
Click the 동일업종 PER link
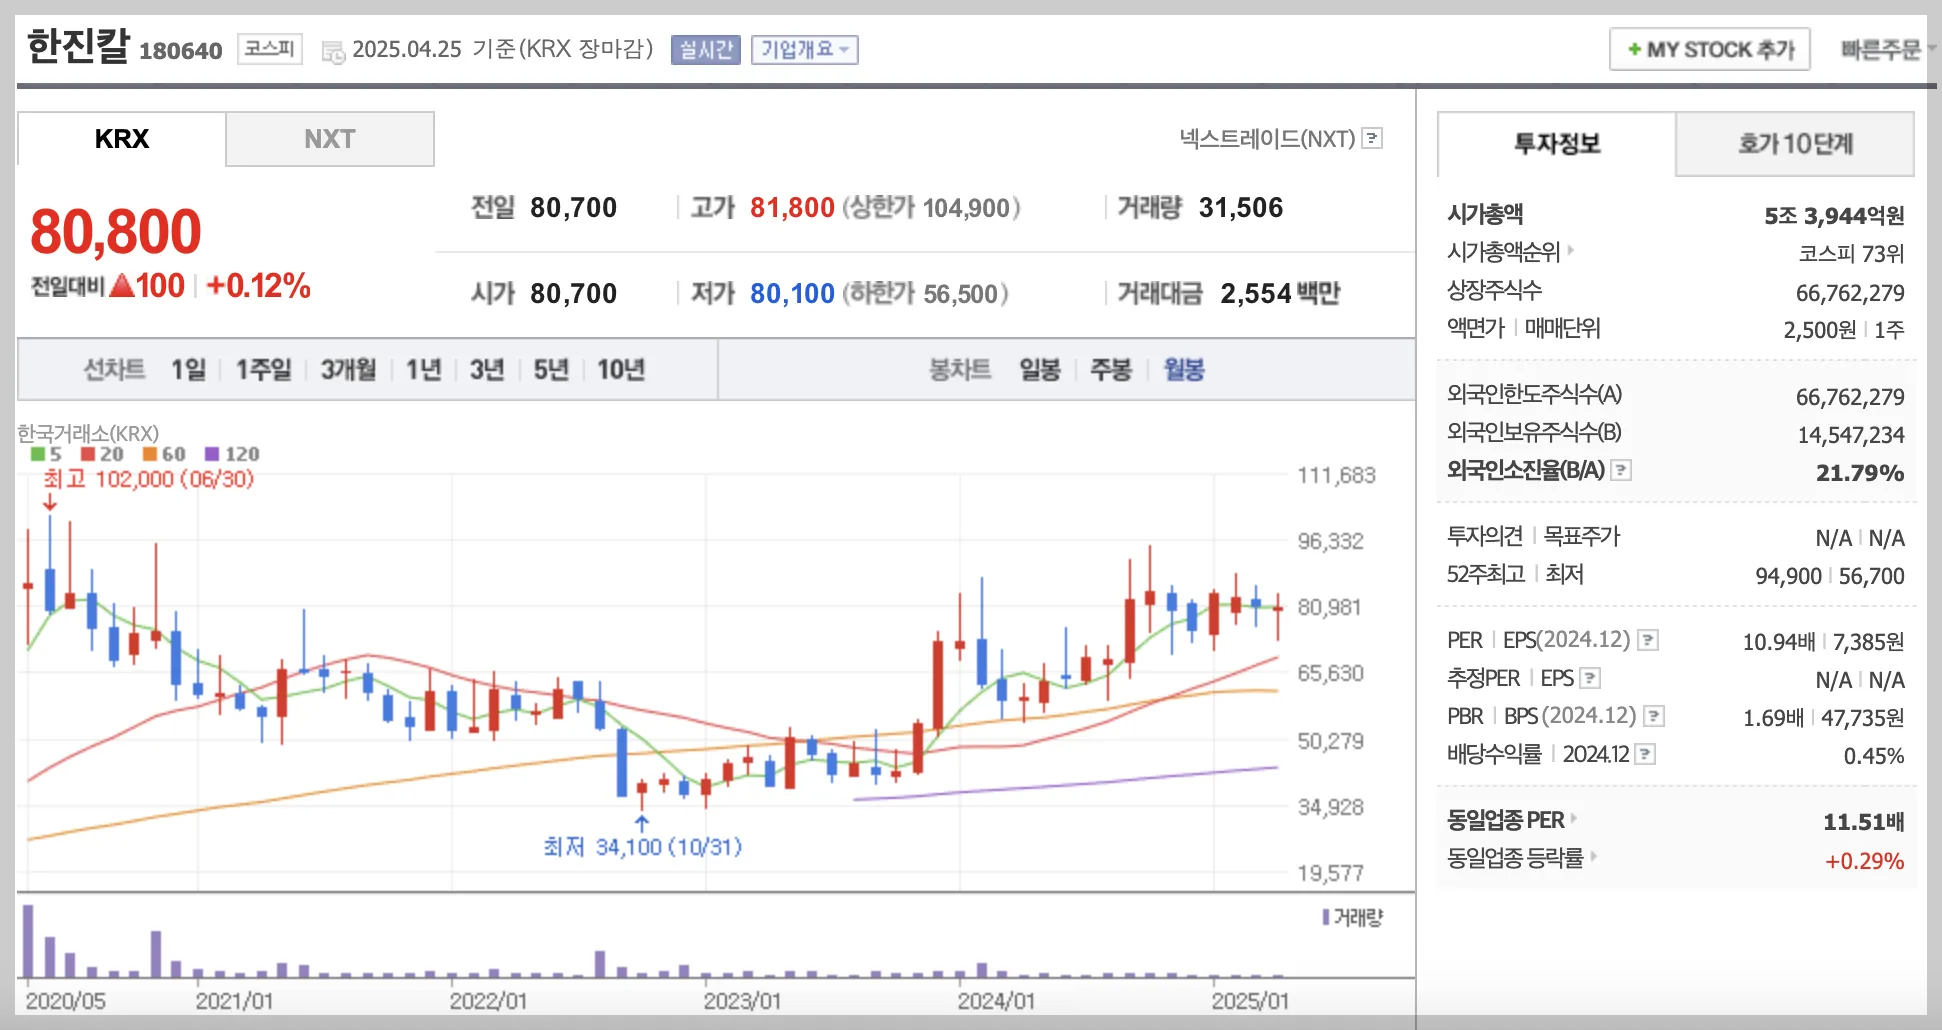pos(1505,820)
